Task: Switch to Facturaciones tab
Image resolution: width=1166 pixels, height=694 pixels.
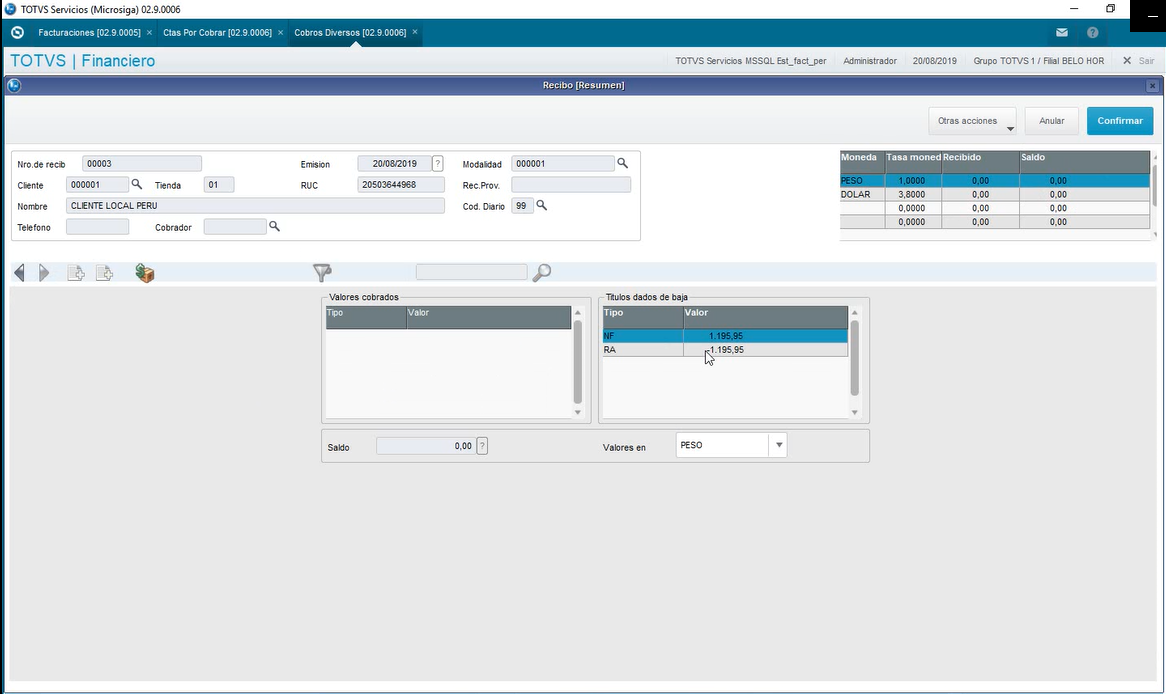Action: [x=89, y=33]
